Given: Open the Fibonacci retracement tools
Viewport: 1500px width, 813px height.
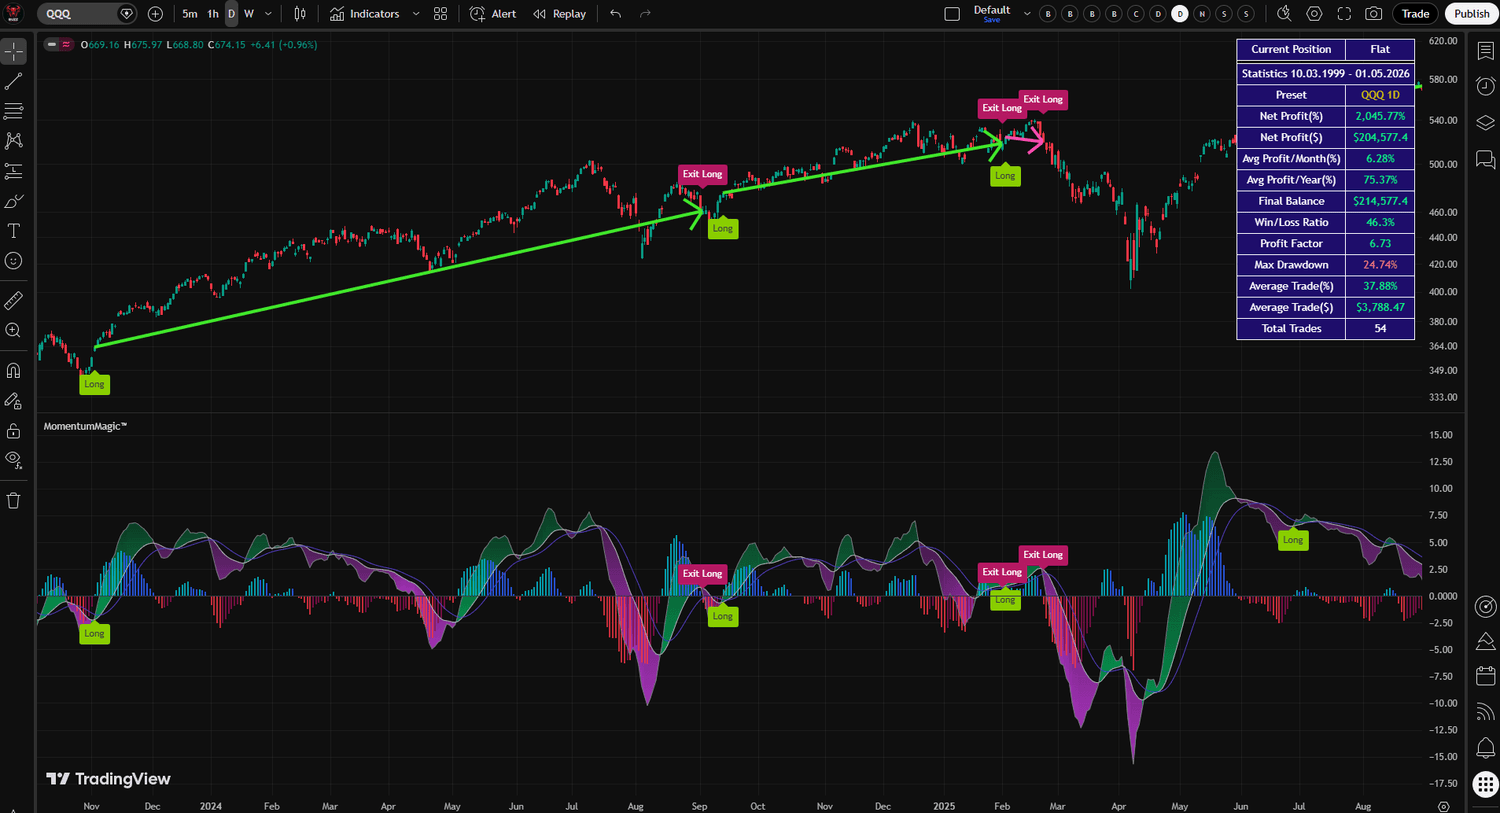Looking at the screenshot, I should click(x=14, y=111).
